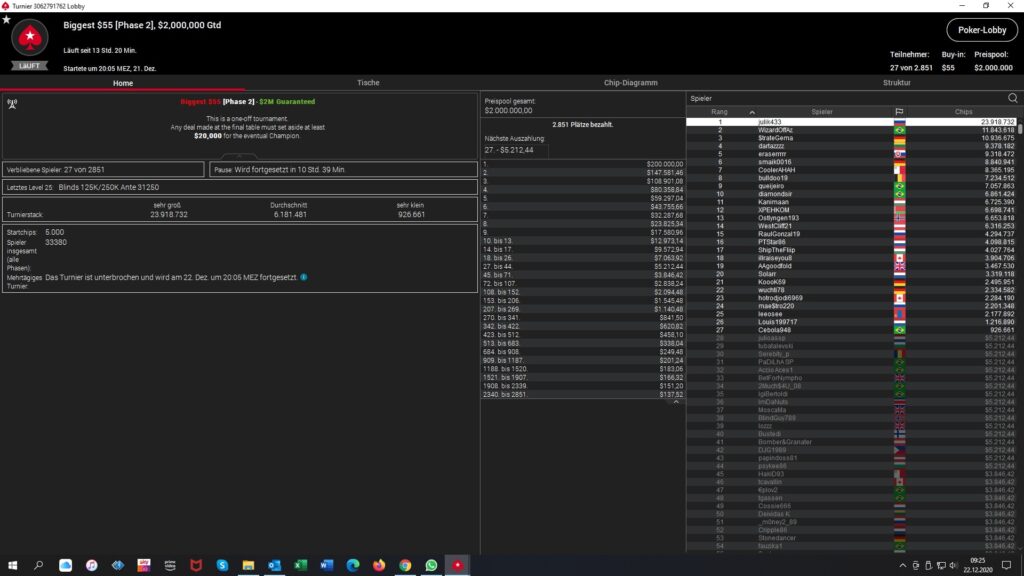Click the player search magnifier icon

coord(1012,98)
